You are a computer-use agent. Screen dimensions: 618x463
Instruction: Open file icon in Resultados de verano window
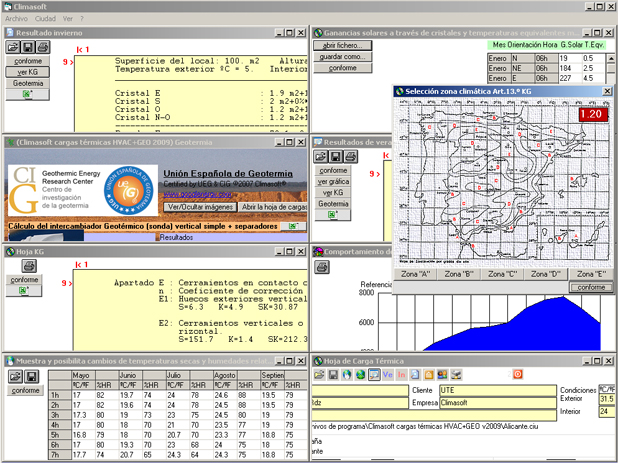[321, 157]
